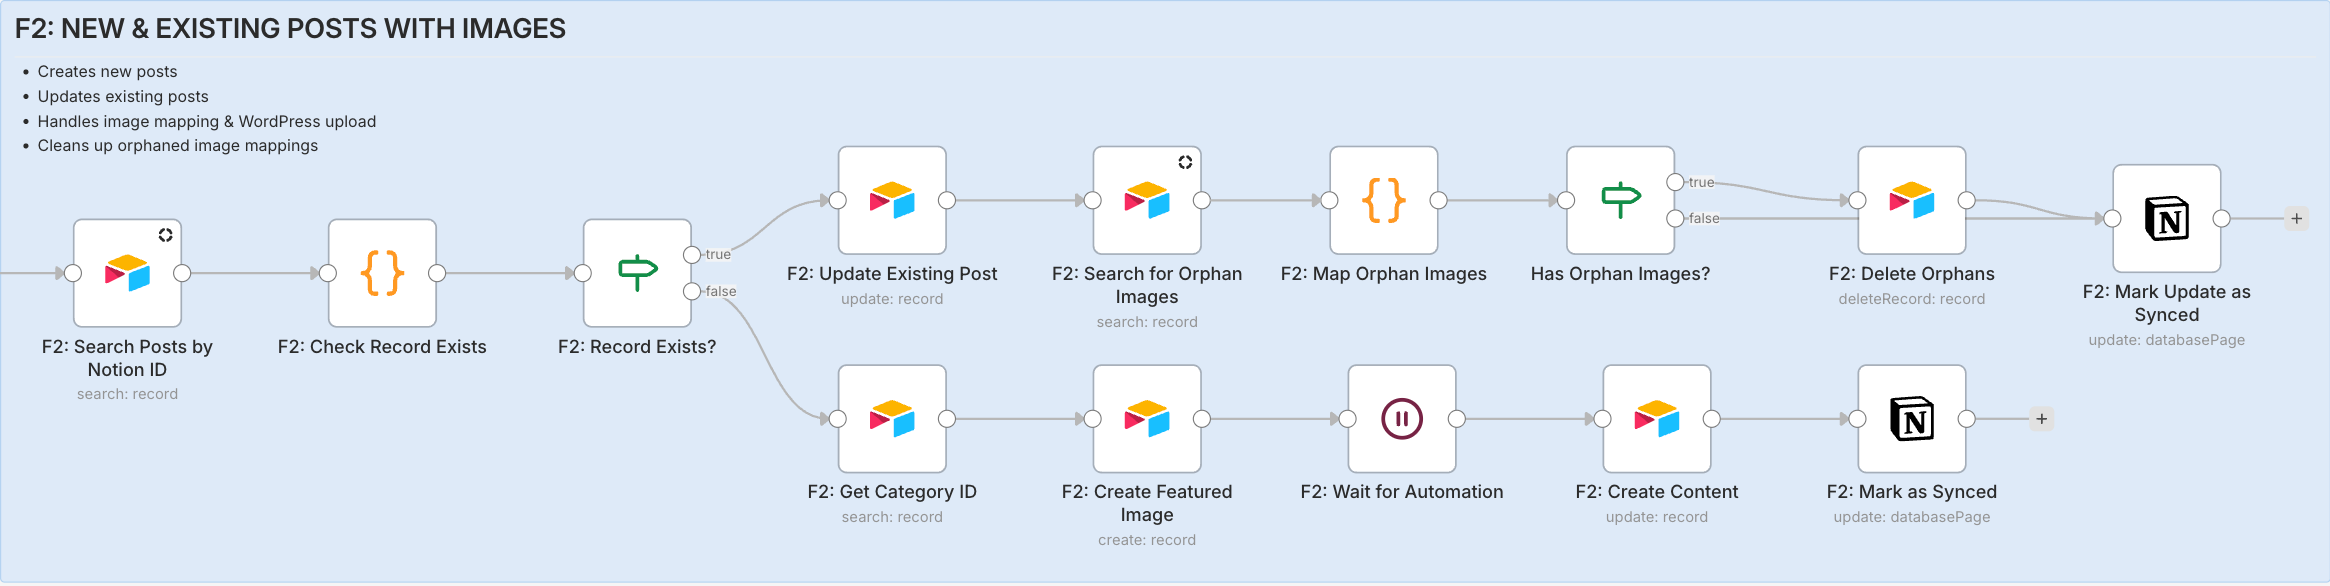The image size is (2330, 586).
Task: Click the F2: Map Orphan Images code node
Action: [1383, 200]
